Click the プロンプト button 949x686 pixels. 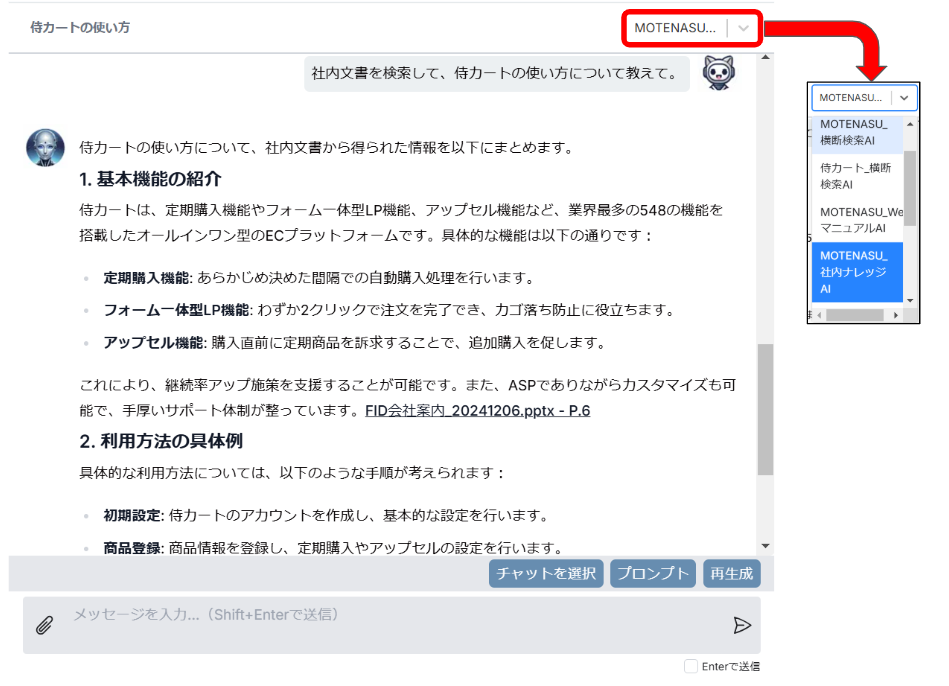[653, 573]
